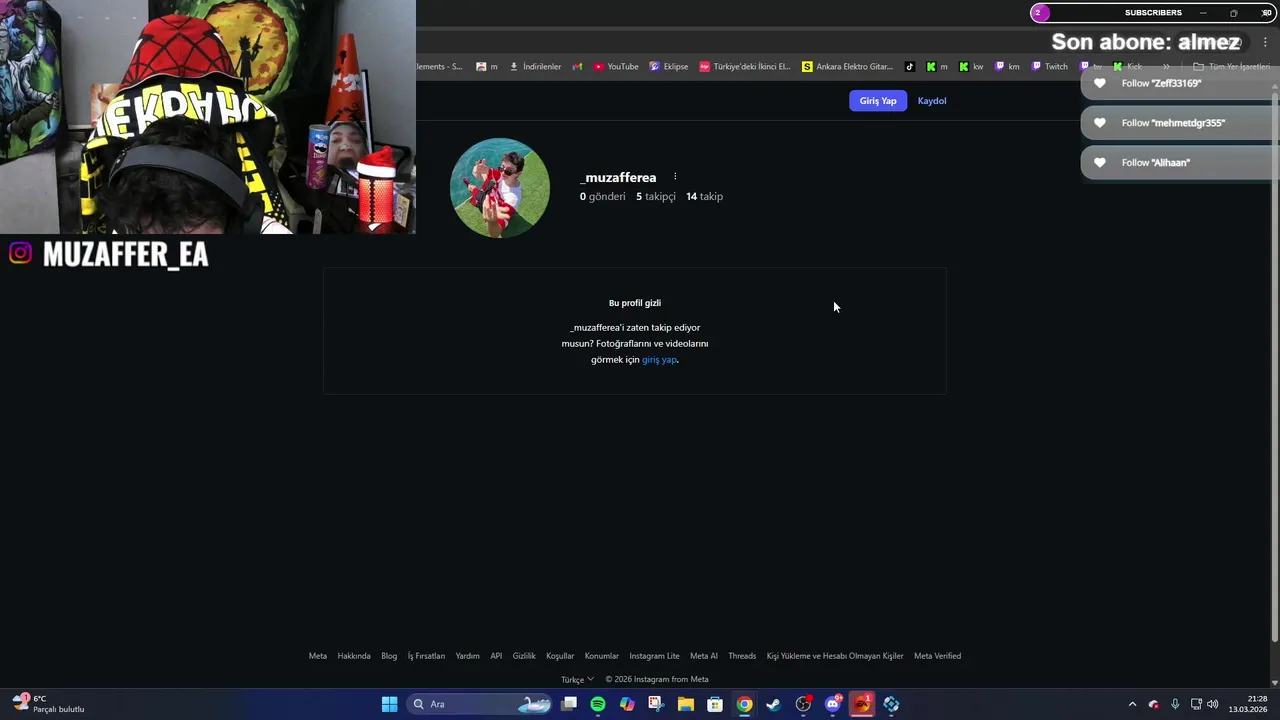This screenshot has height=720, width=1280.
Task: Open Microsoft Store from the taskbar
Action: (715, 704)
